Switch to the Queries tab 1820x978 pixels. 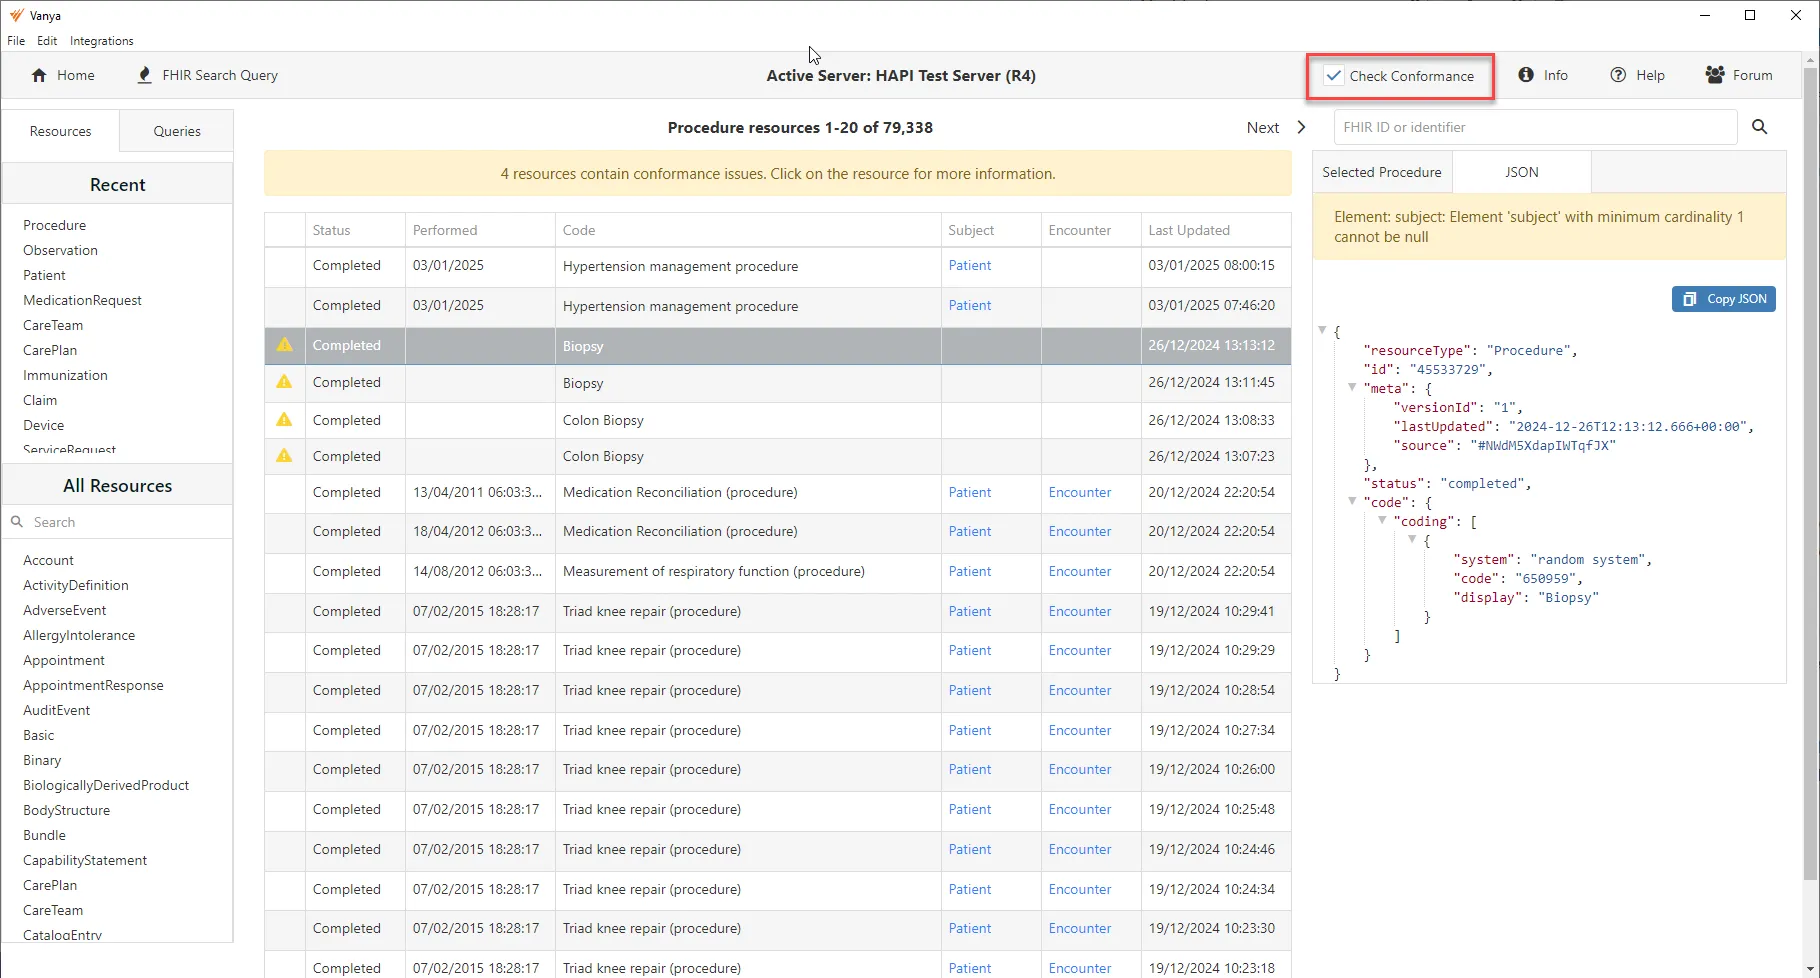coord(176,130)
